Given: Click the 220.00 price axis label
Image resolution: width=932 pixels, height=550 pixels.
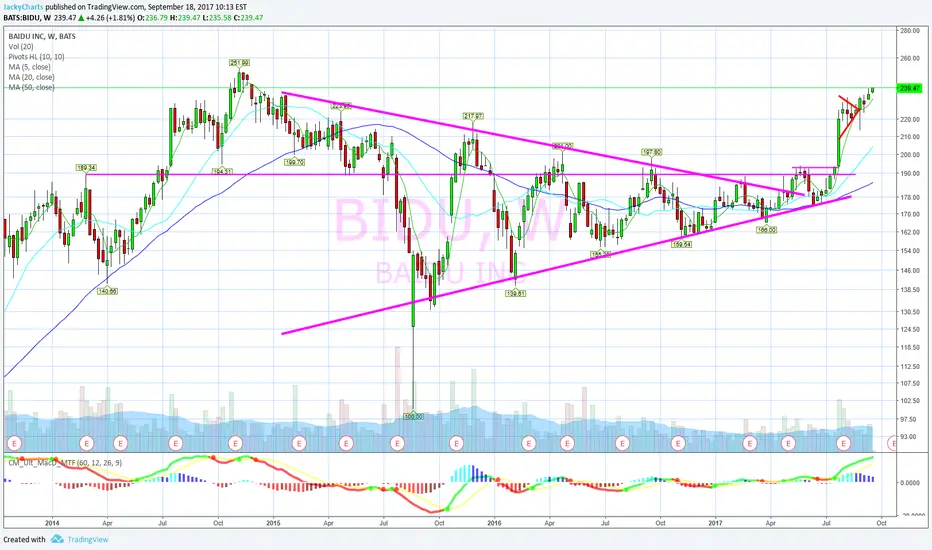Looking at the screenshot, I should 910,120.
